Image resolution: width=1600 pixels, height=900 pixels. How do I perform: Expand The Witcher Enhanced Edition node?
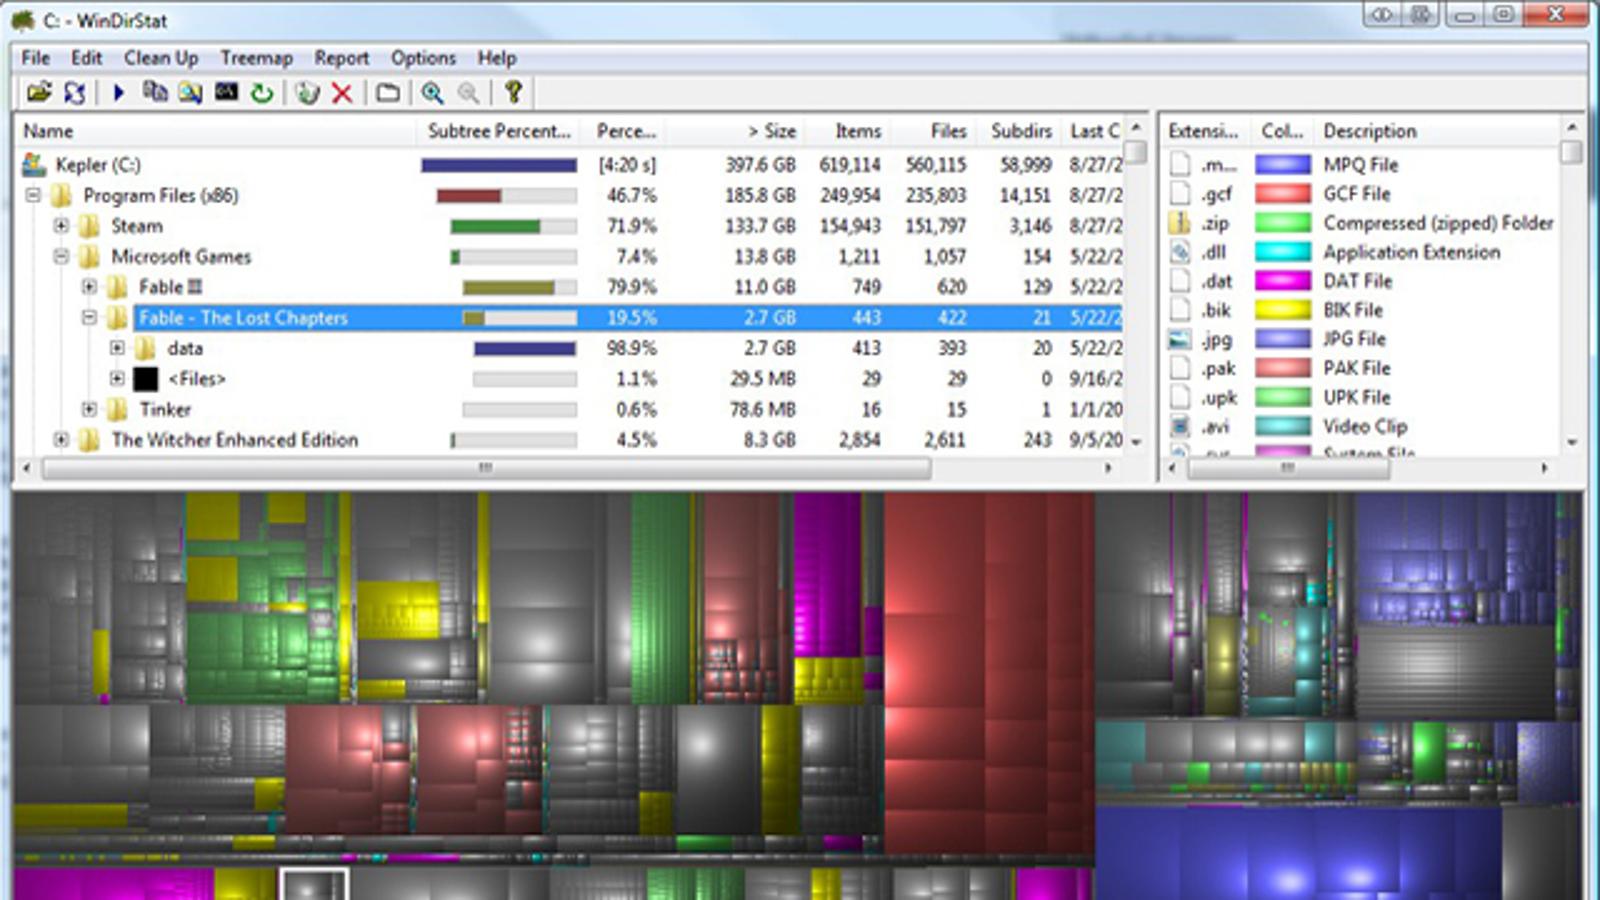point(61,440)
